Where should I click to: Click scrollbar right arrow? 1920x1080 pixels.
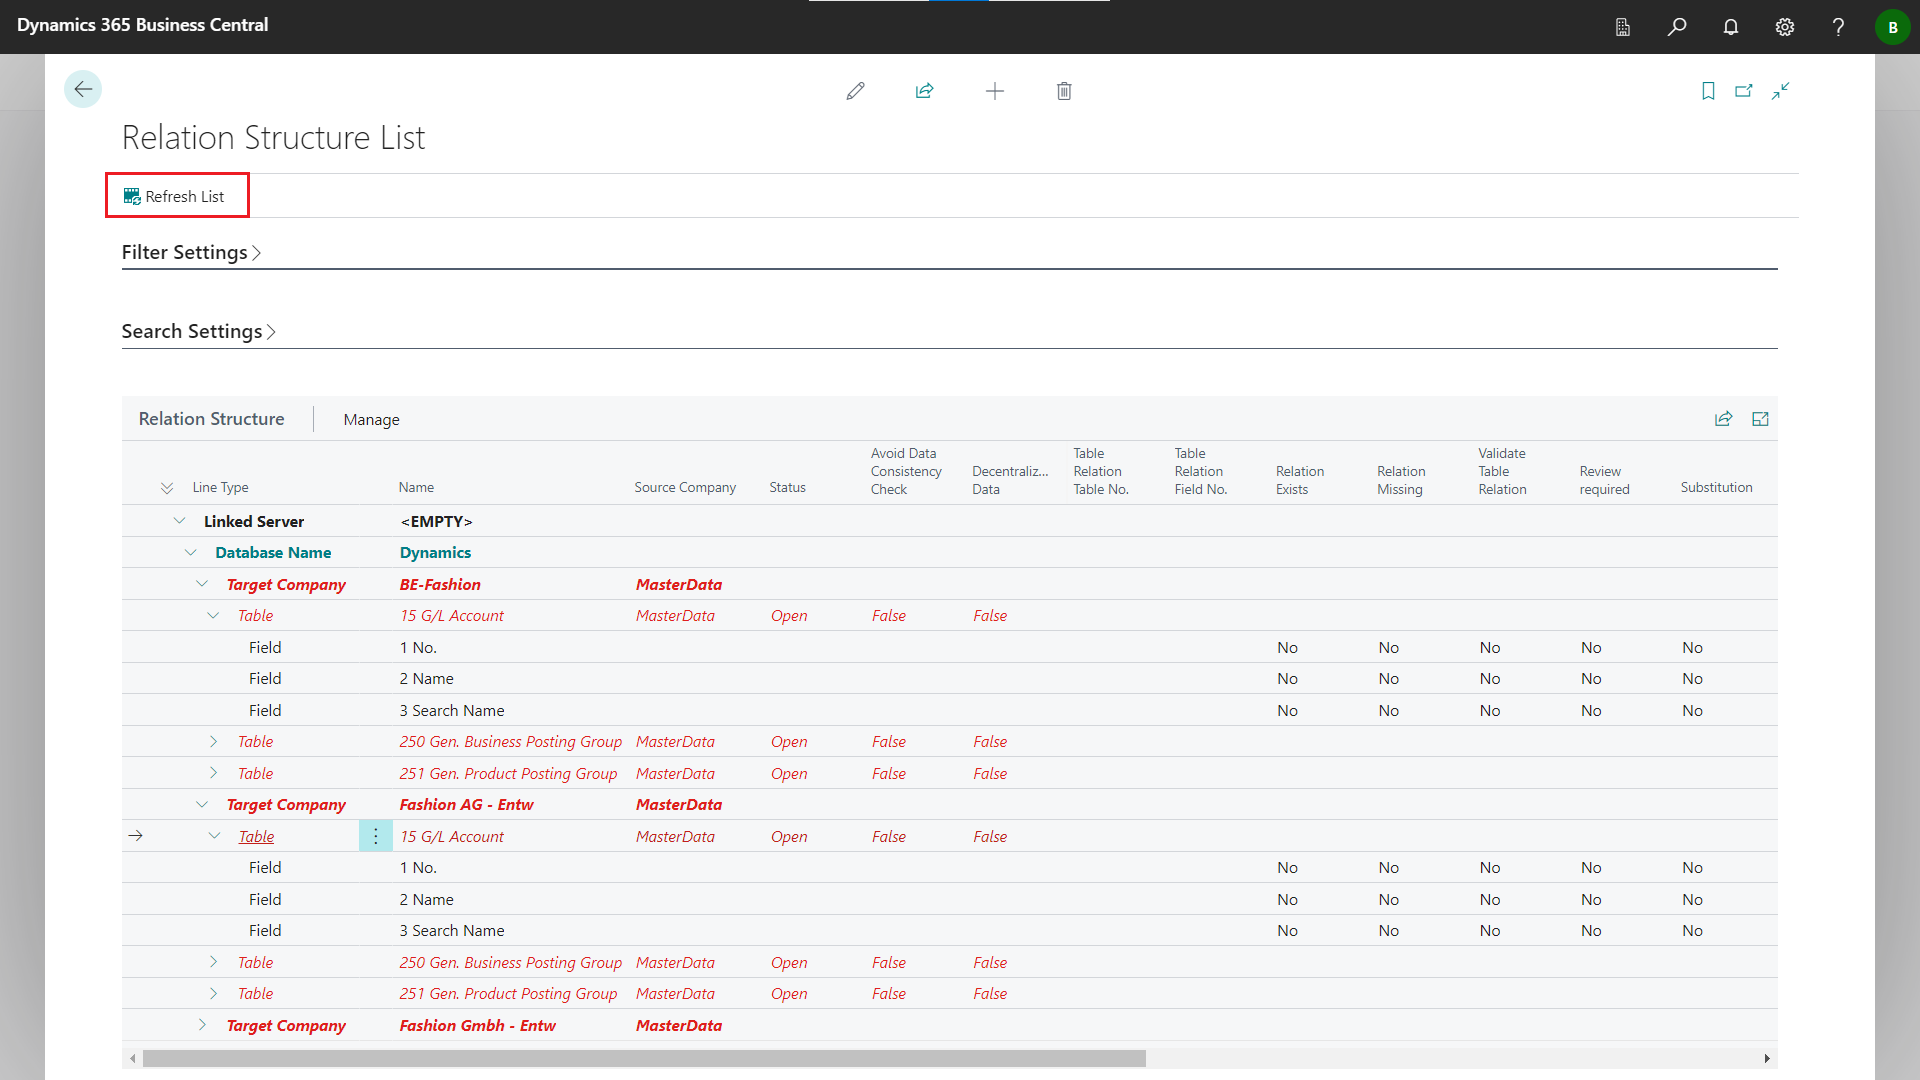click(x=1767, y=1058)
